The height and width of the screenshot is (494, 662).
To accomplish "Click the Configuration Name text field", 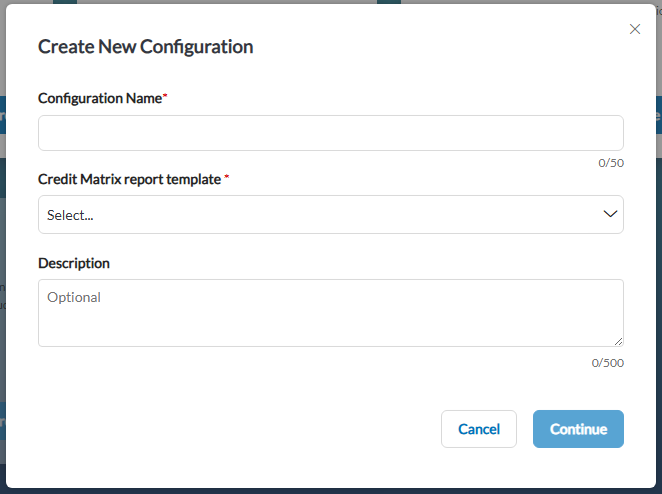I will (331, 133).
